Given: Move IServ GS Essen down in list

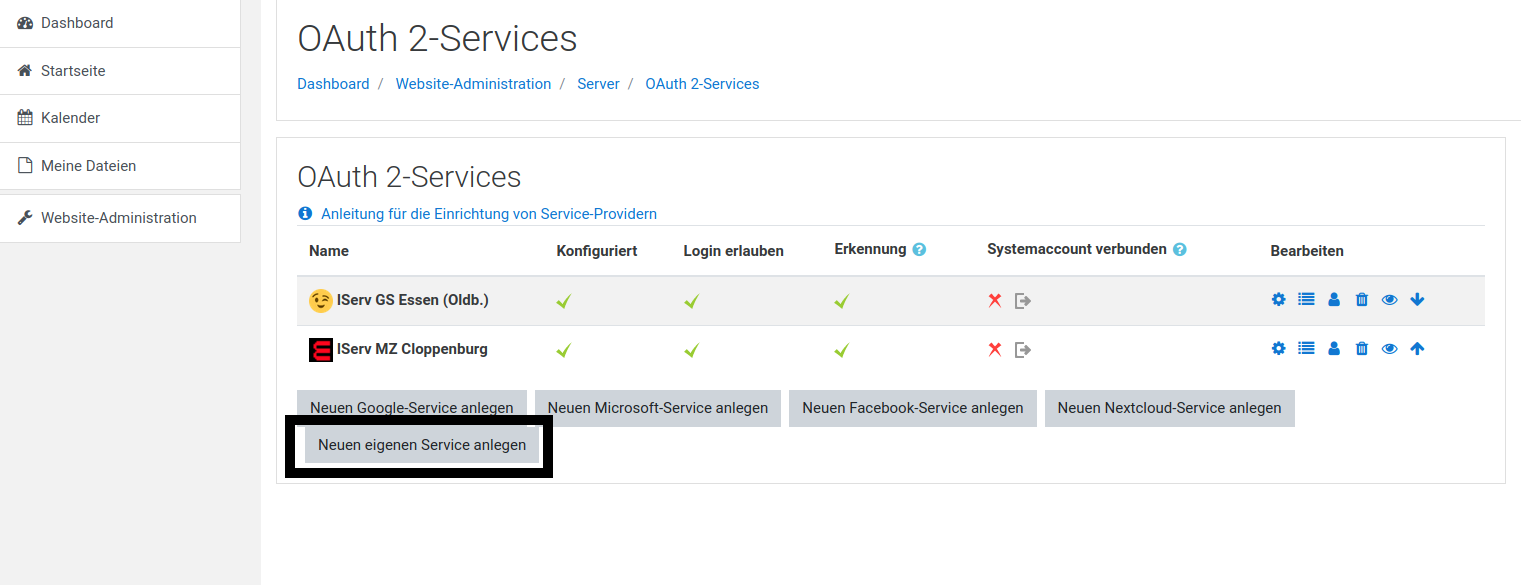Looking at the screenshot, I should (1417, 299).
